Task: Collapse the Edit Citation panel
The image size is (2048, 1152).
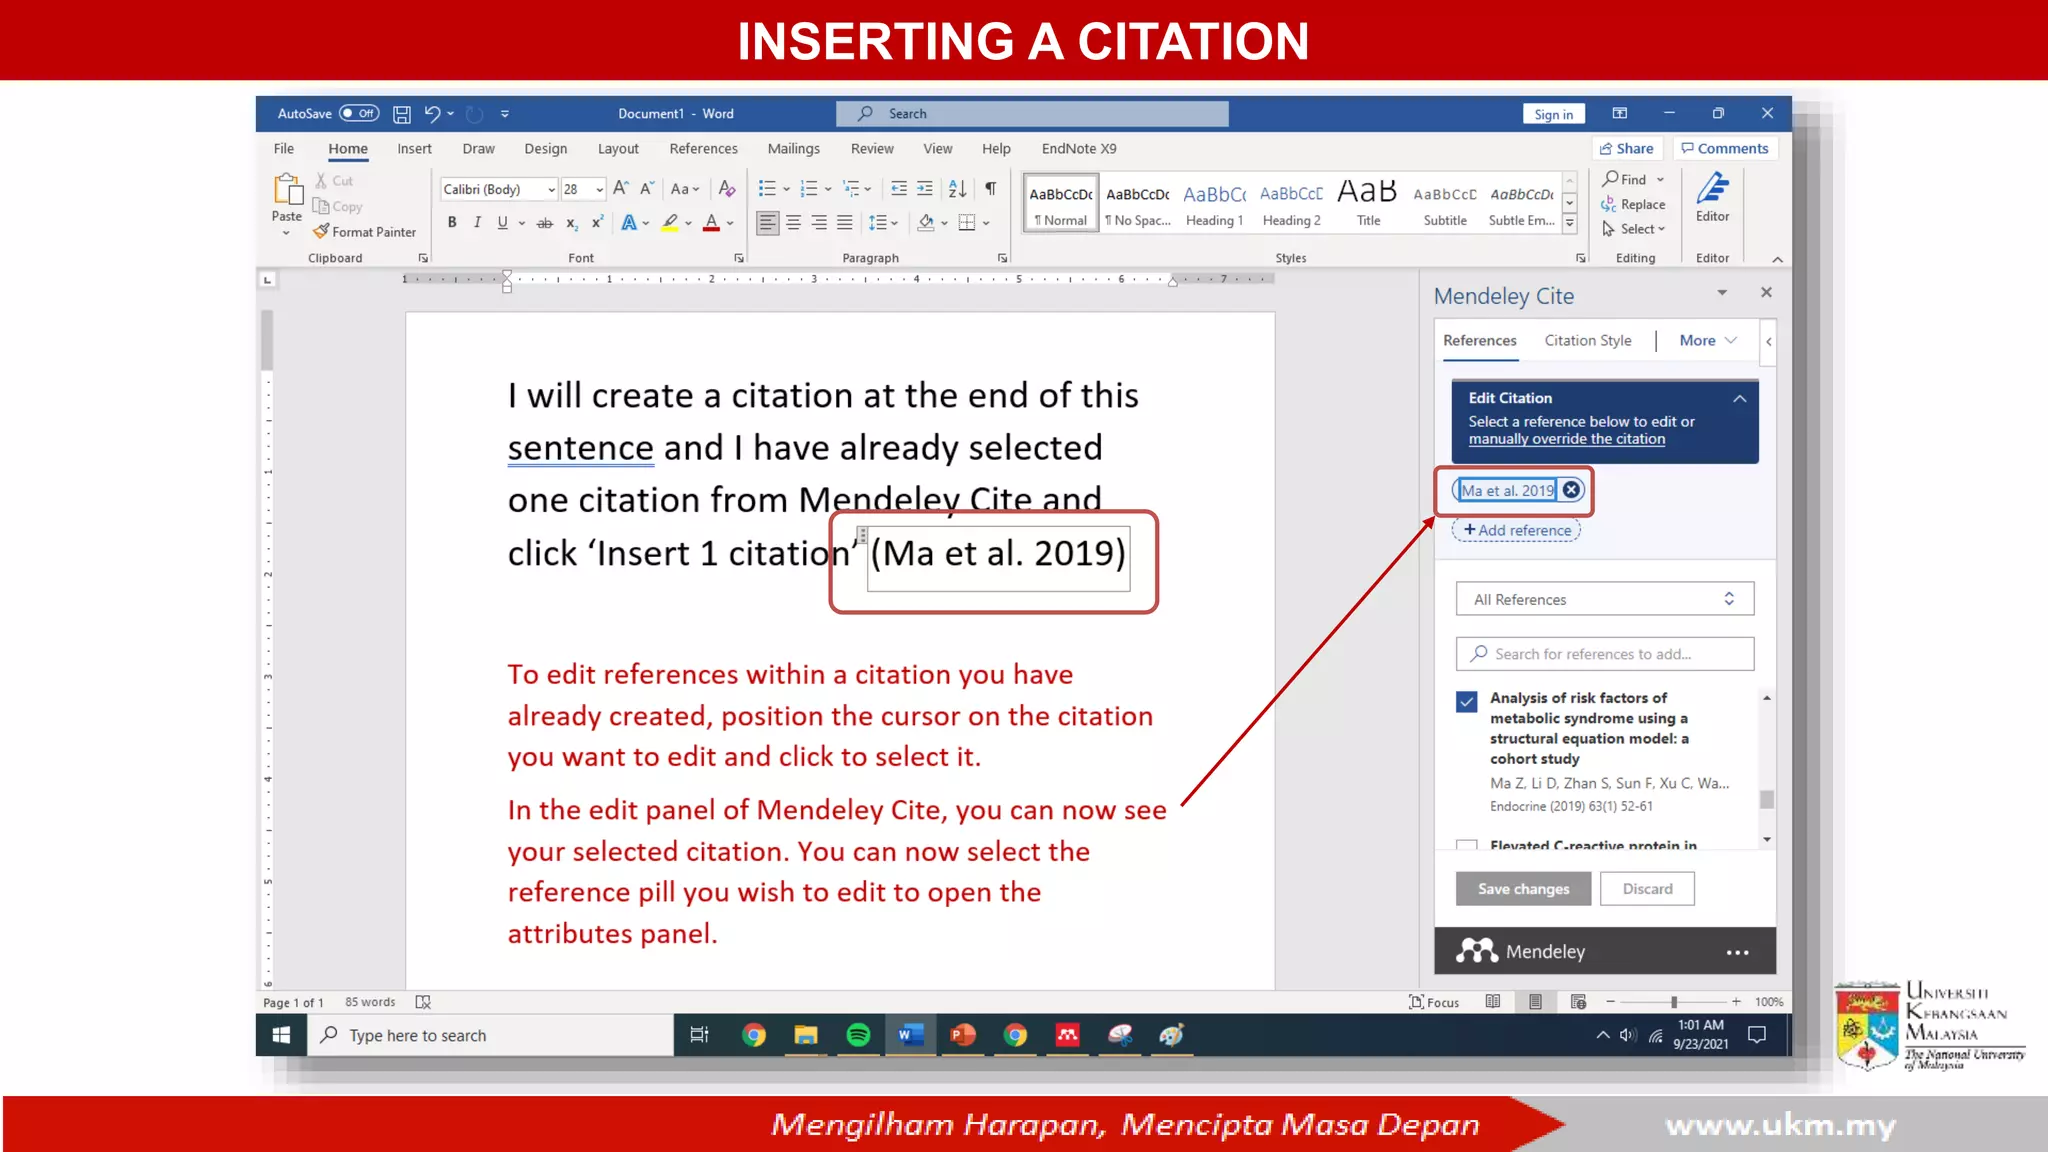Action: click(x=1740, y=398)
